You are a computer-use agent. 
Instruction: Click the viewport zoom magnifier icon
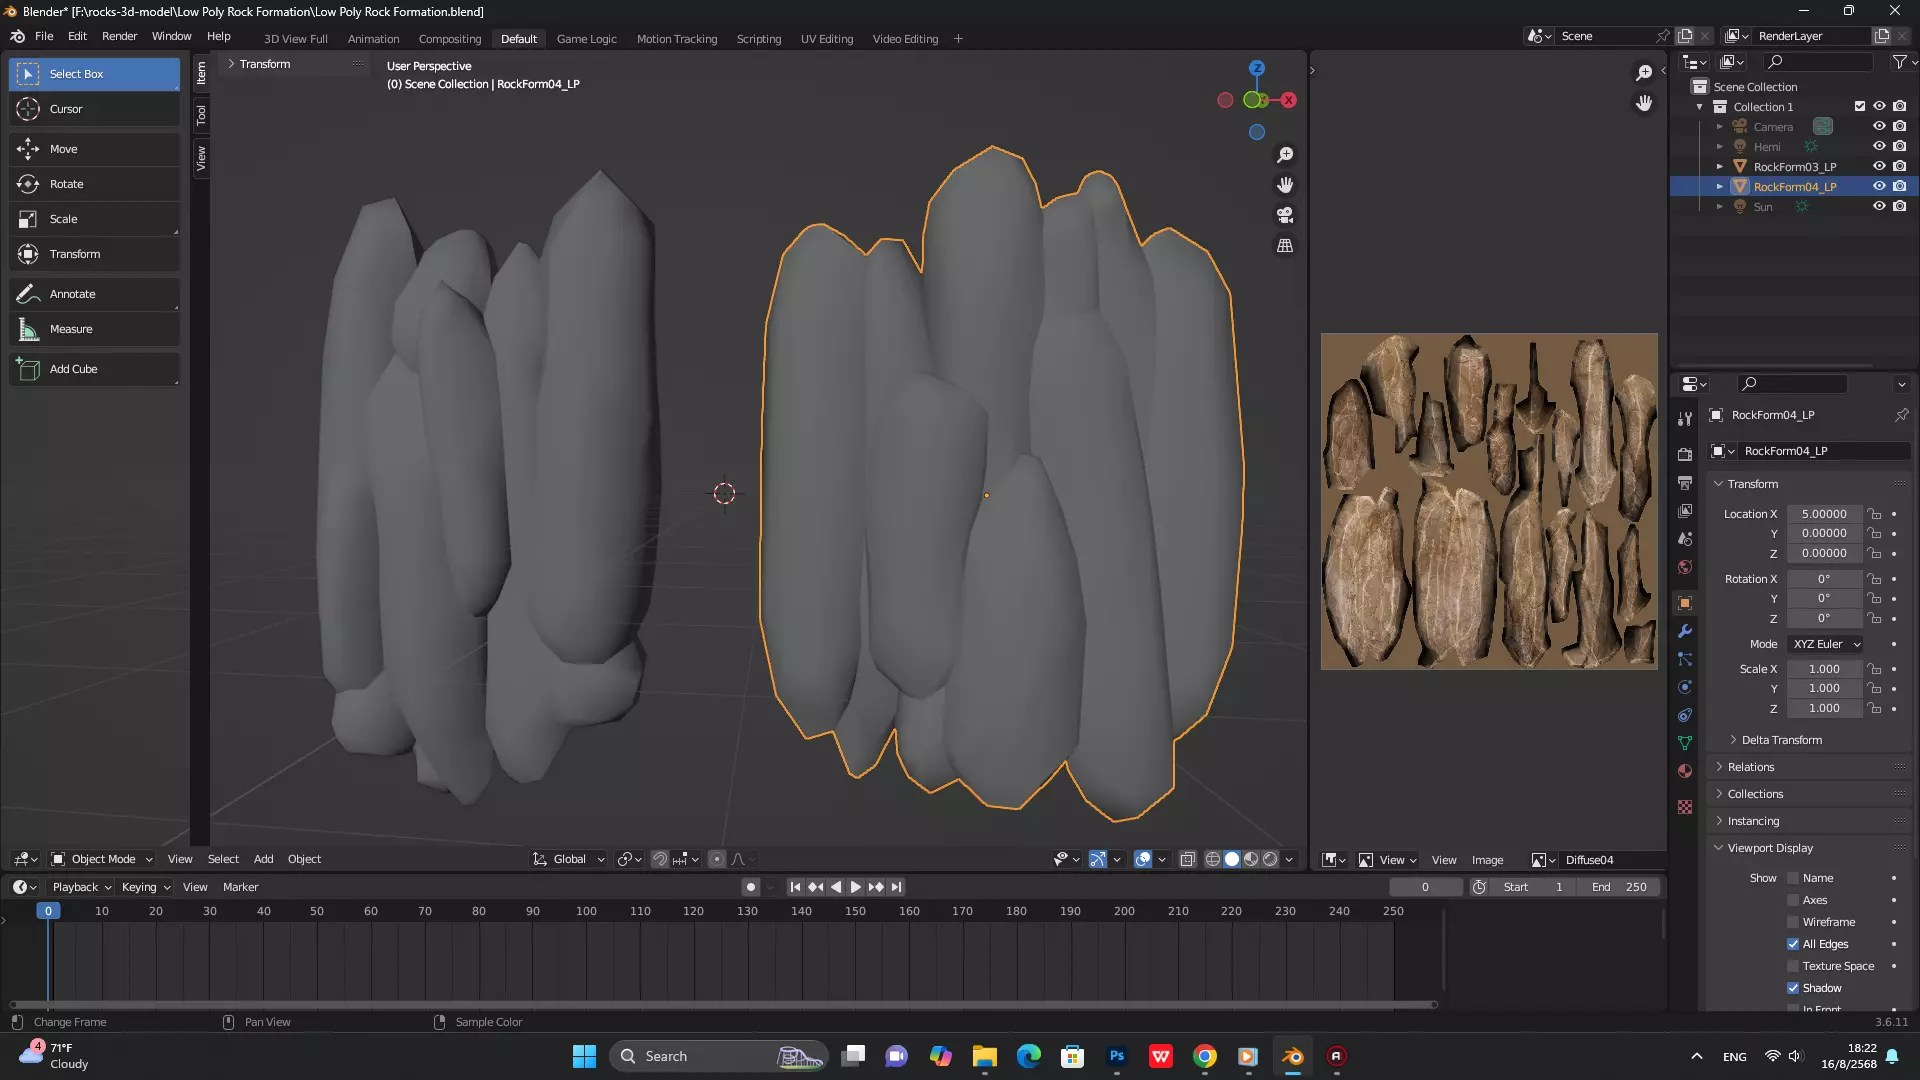click(x=1285, y=155)
